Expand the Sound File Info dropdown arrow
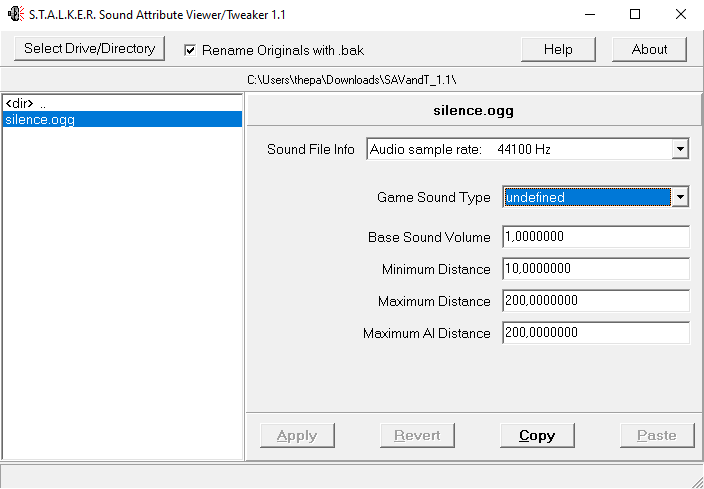Screen dimensions: 704x489 [680, 149]
